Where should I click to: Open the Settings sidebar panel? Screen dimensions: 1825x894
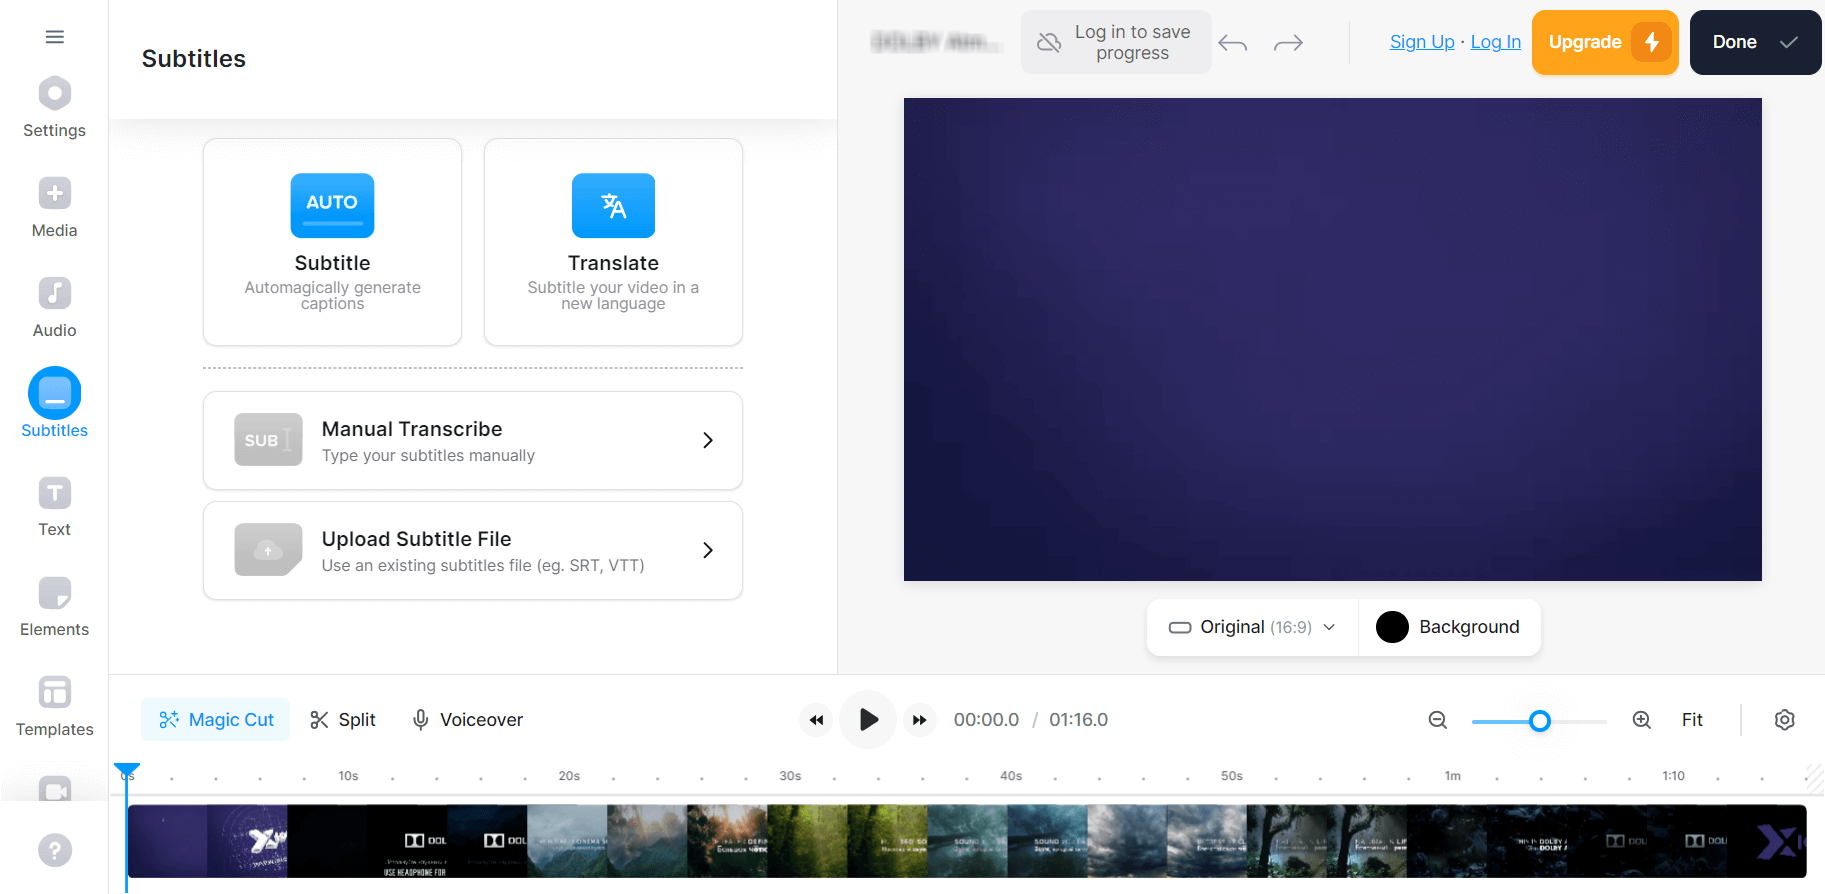pos(55,108)
